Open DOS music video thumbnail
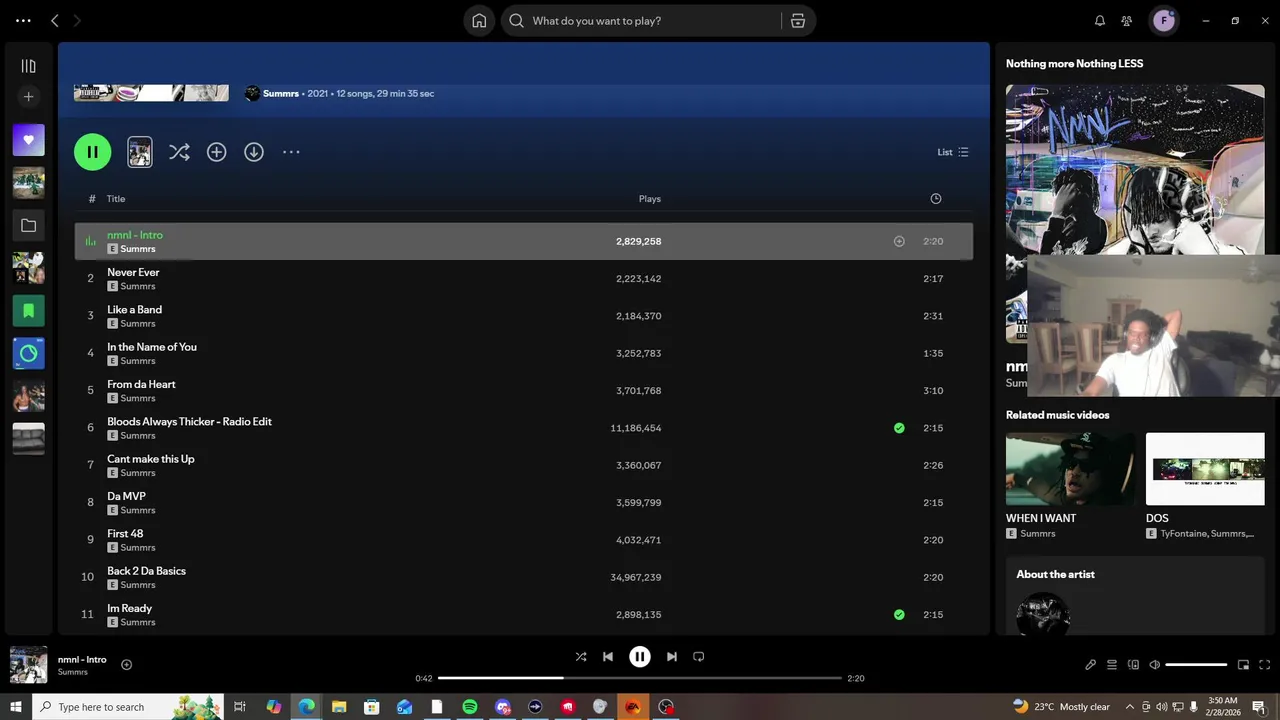Viewport: 1280px width, 720px height. pyautogui.click(x=1205, y=469)
